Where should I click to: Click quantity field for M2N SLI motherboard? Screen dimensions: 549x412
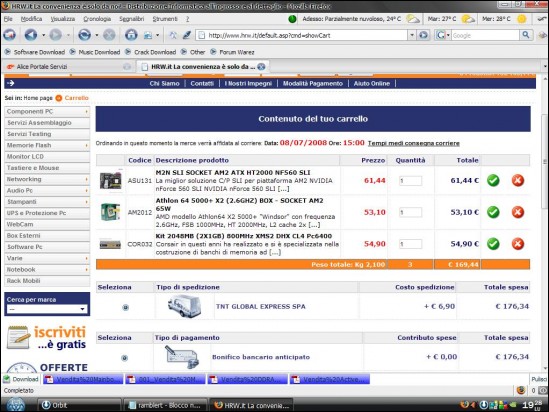410,181
